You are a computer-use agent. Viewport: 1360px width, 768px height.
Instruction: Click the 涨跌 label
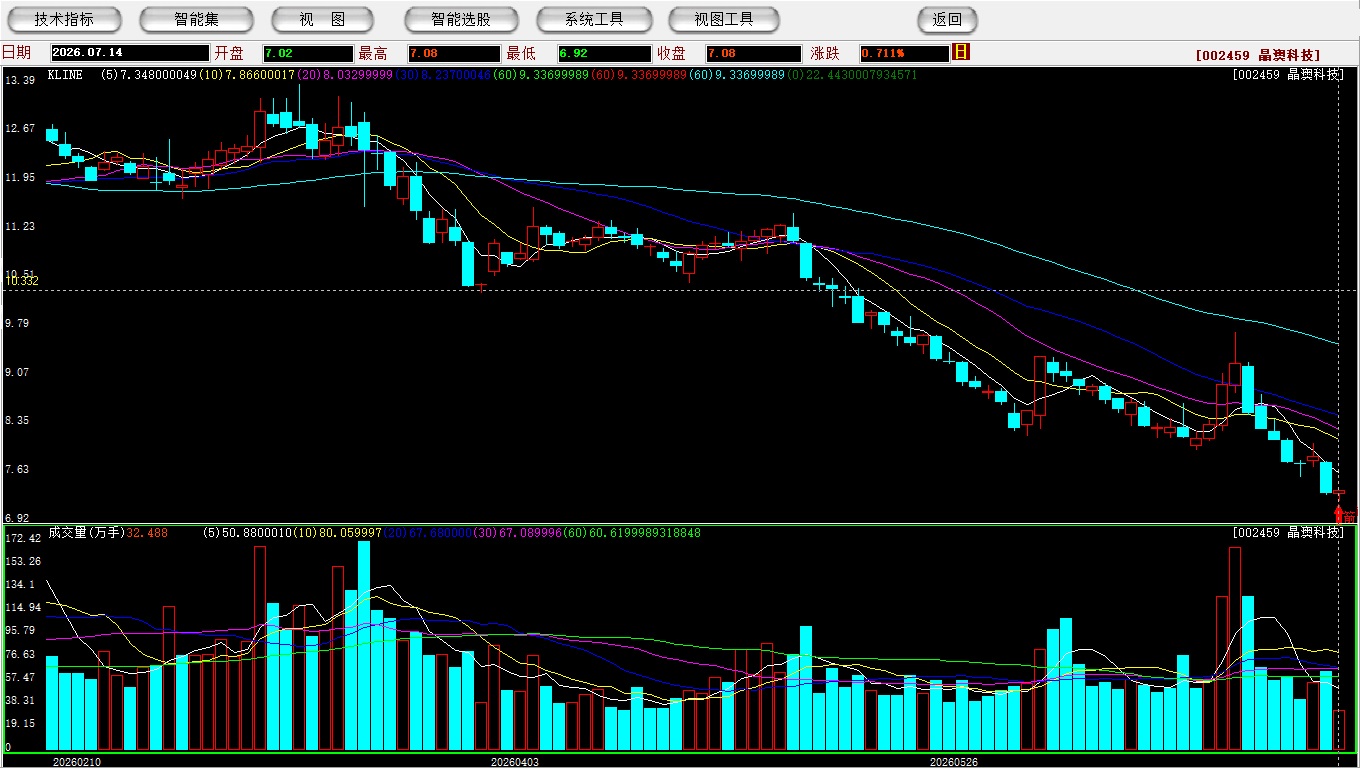tap(826, 53)
